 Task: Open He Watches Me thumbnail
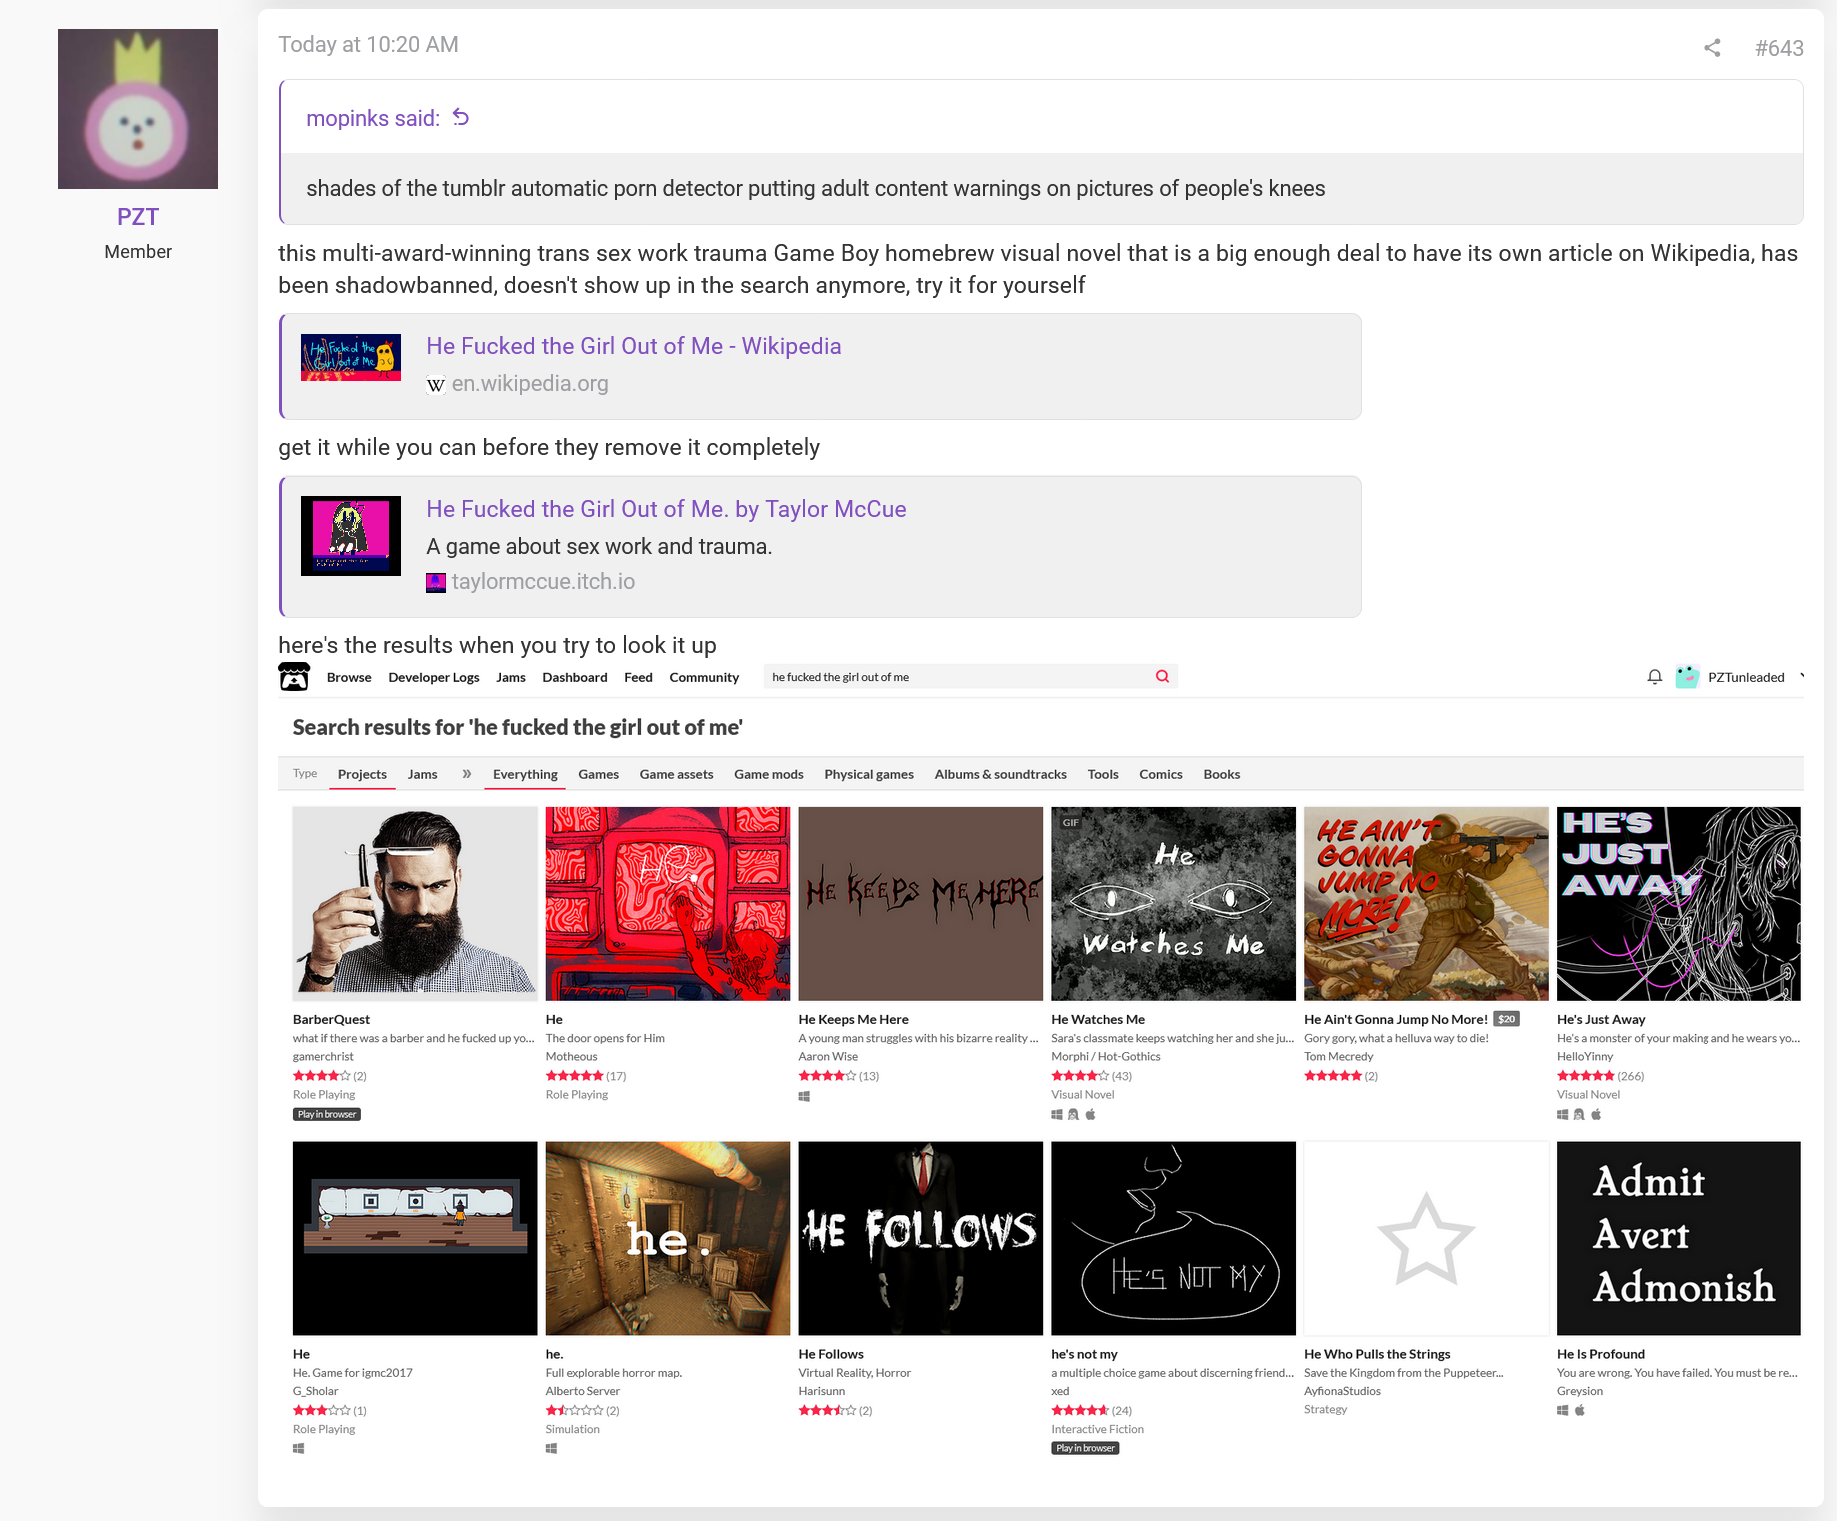pyautogui.click(x=1173, y=904)
